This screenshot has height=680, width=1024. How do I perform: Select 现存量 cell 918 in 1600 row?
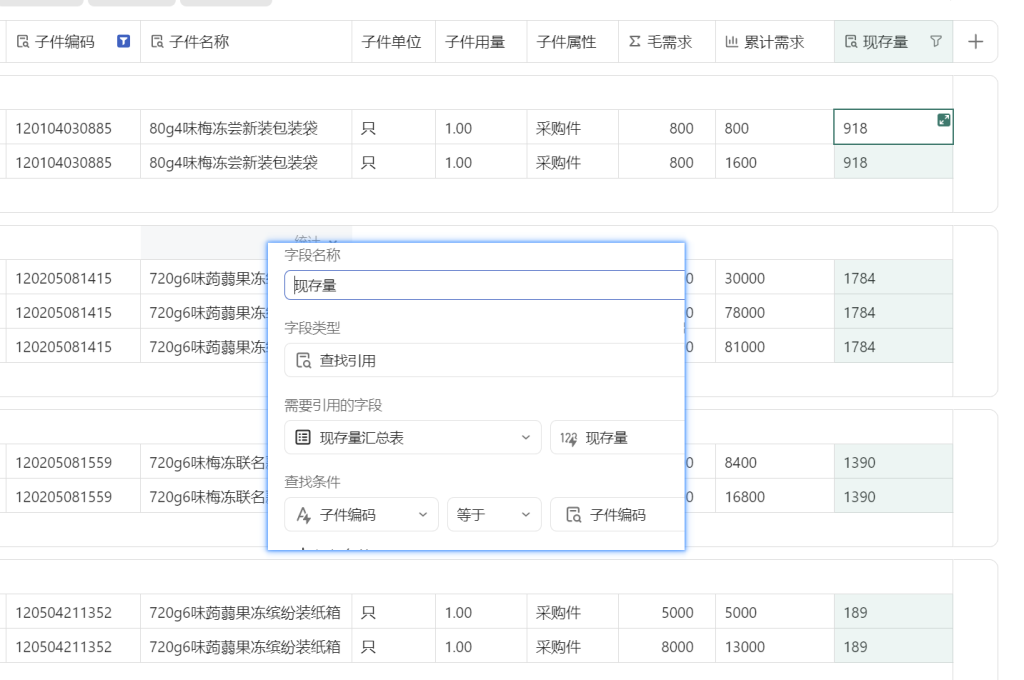(893, 162)
